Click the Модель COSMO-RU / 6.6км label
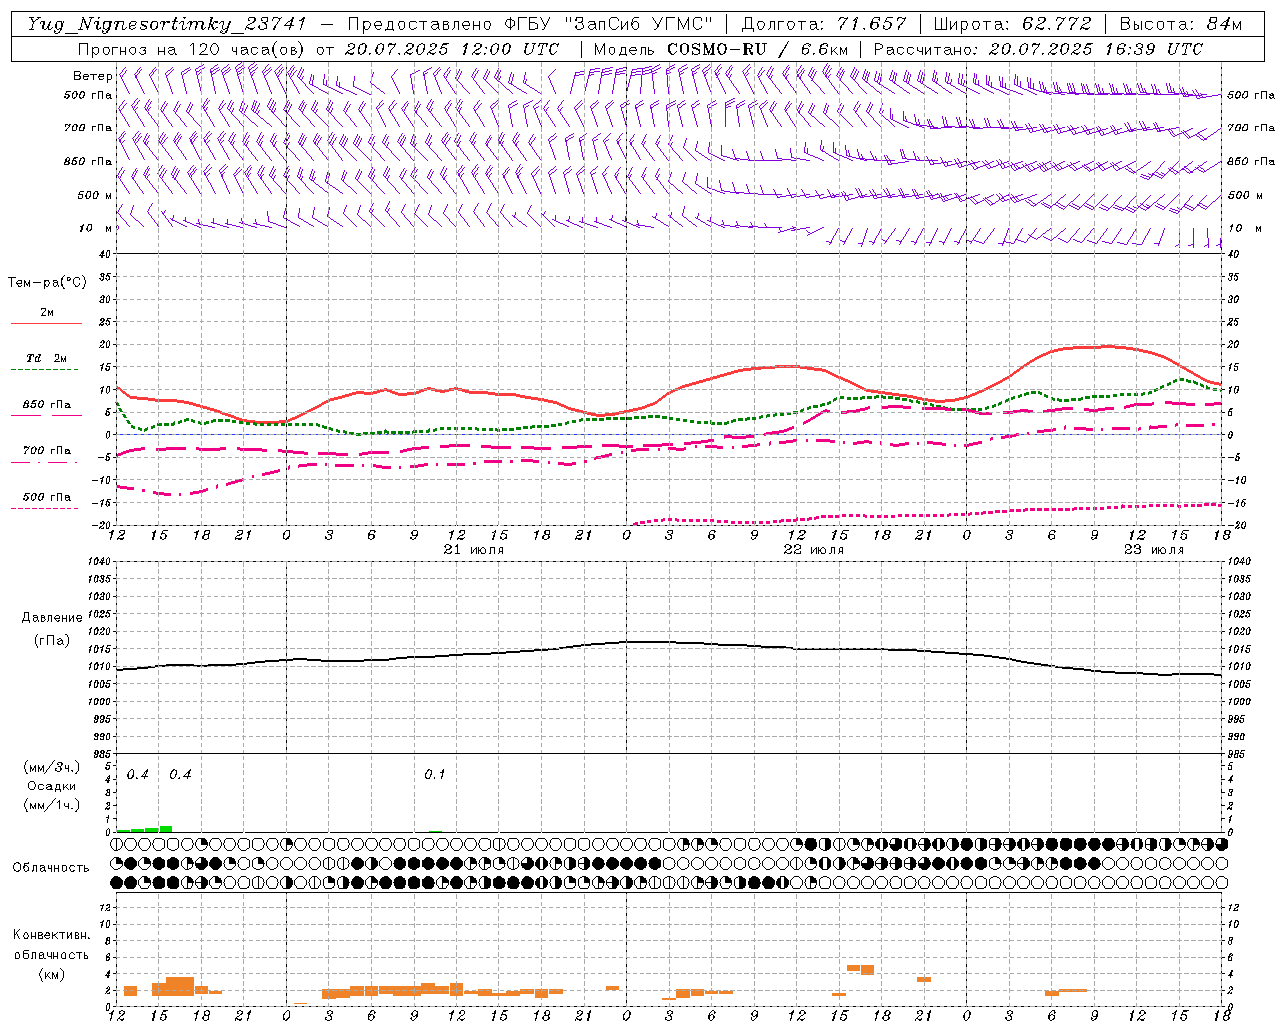Image resolution: width=1280 pixels, height=1024 pixels. pos(721,49)
